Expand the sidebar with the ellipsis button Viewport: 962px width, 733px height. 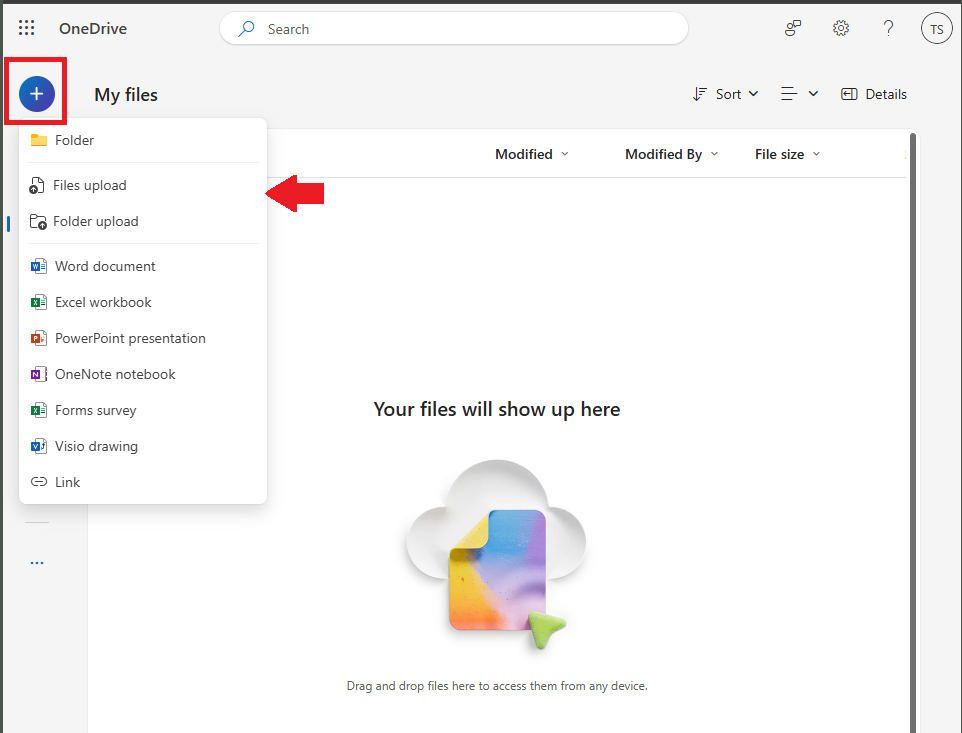[37, 562]
